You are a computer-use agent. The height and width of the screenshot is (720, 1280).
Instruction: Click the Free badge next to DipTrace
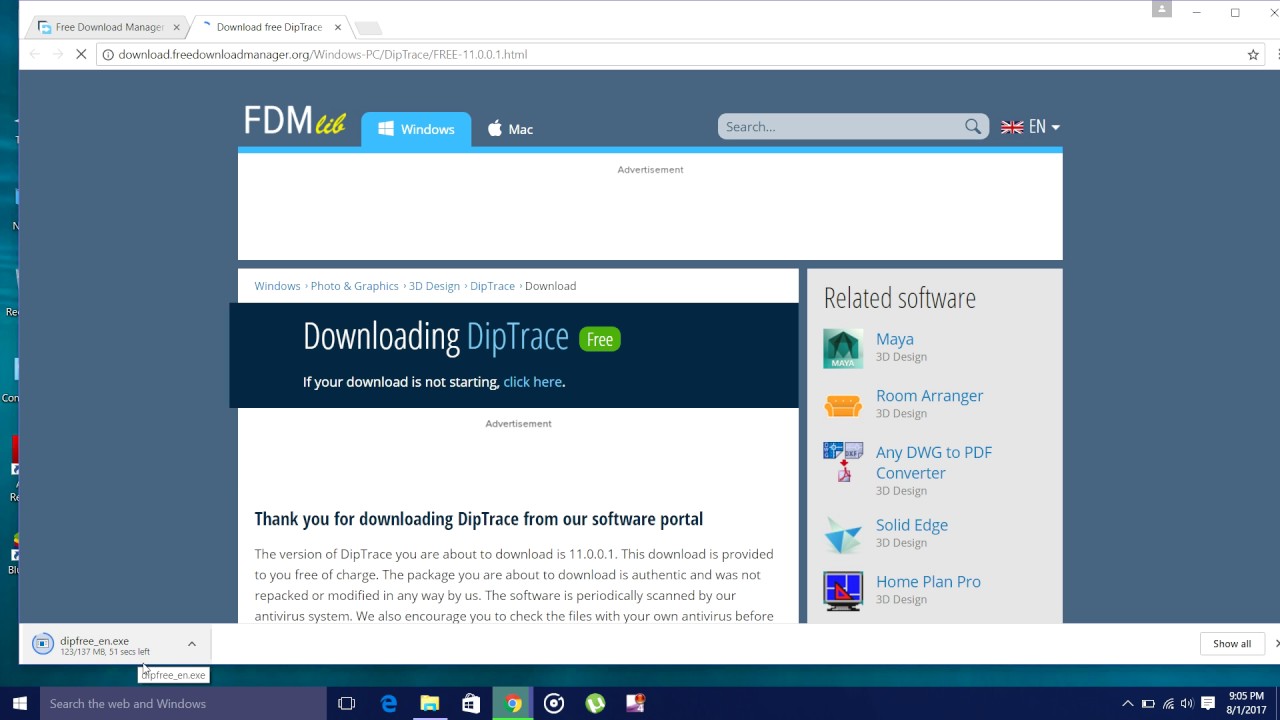click(600, 339)
